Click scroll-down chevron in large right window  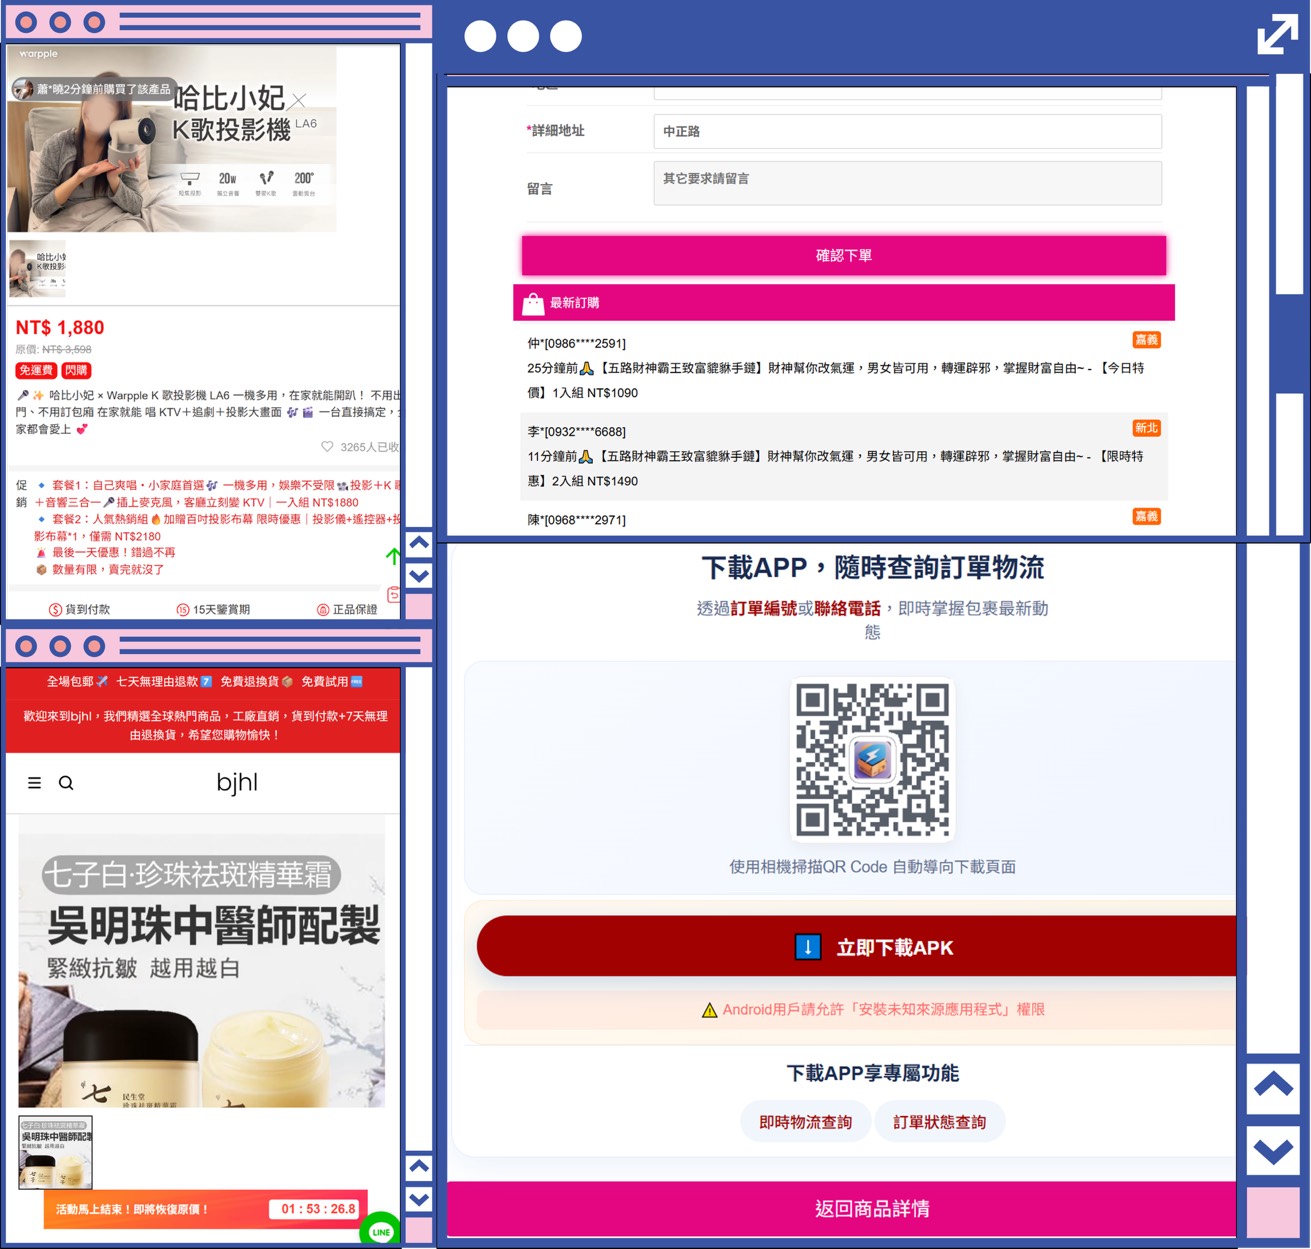pos(1273,1151)
